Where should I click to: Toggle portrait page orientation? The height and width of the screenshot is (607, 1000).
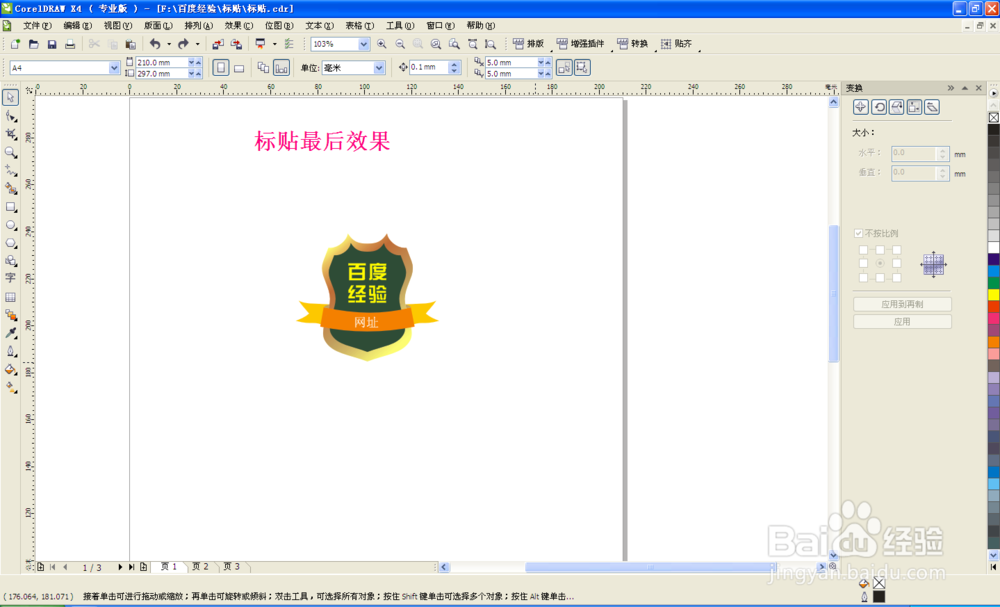click(219, 66)
